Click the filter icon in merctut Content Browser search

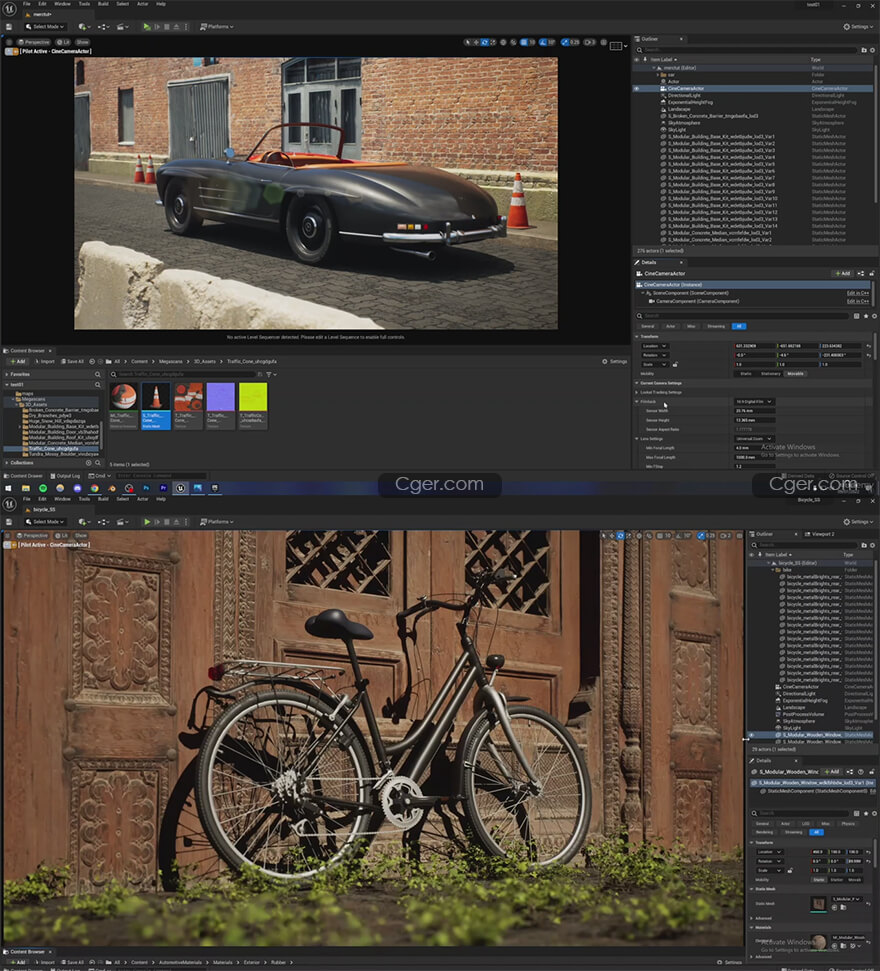(269, 375)
